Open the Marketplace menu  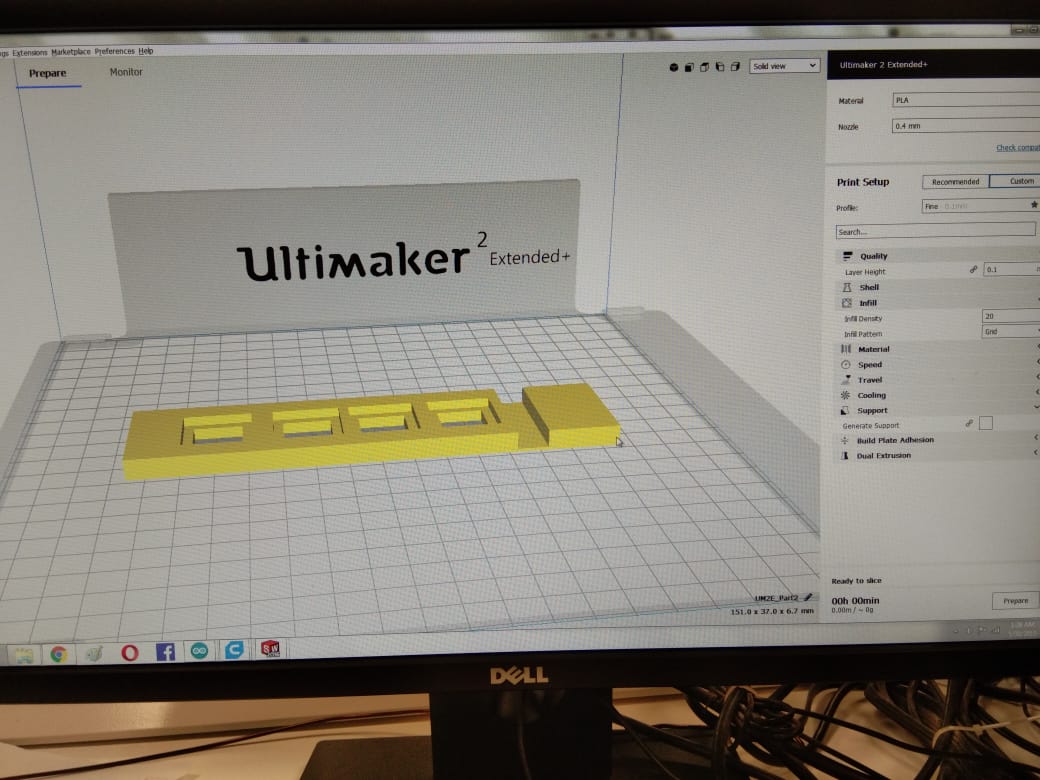71,52
